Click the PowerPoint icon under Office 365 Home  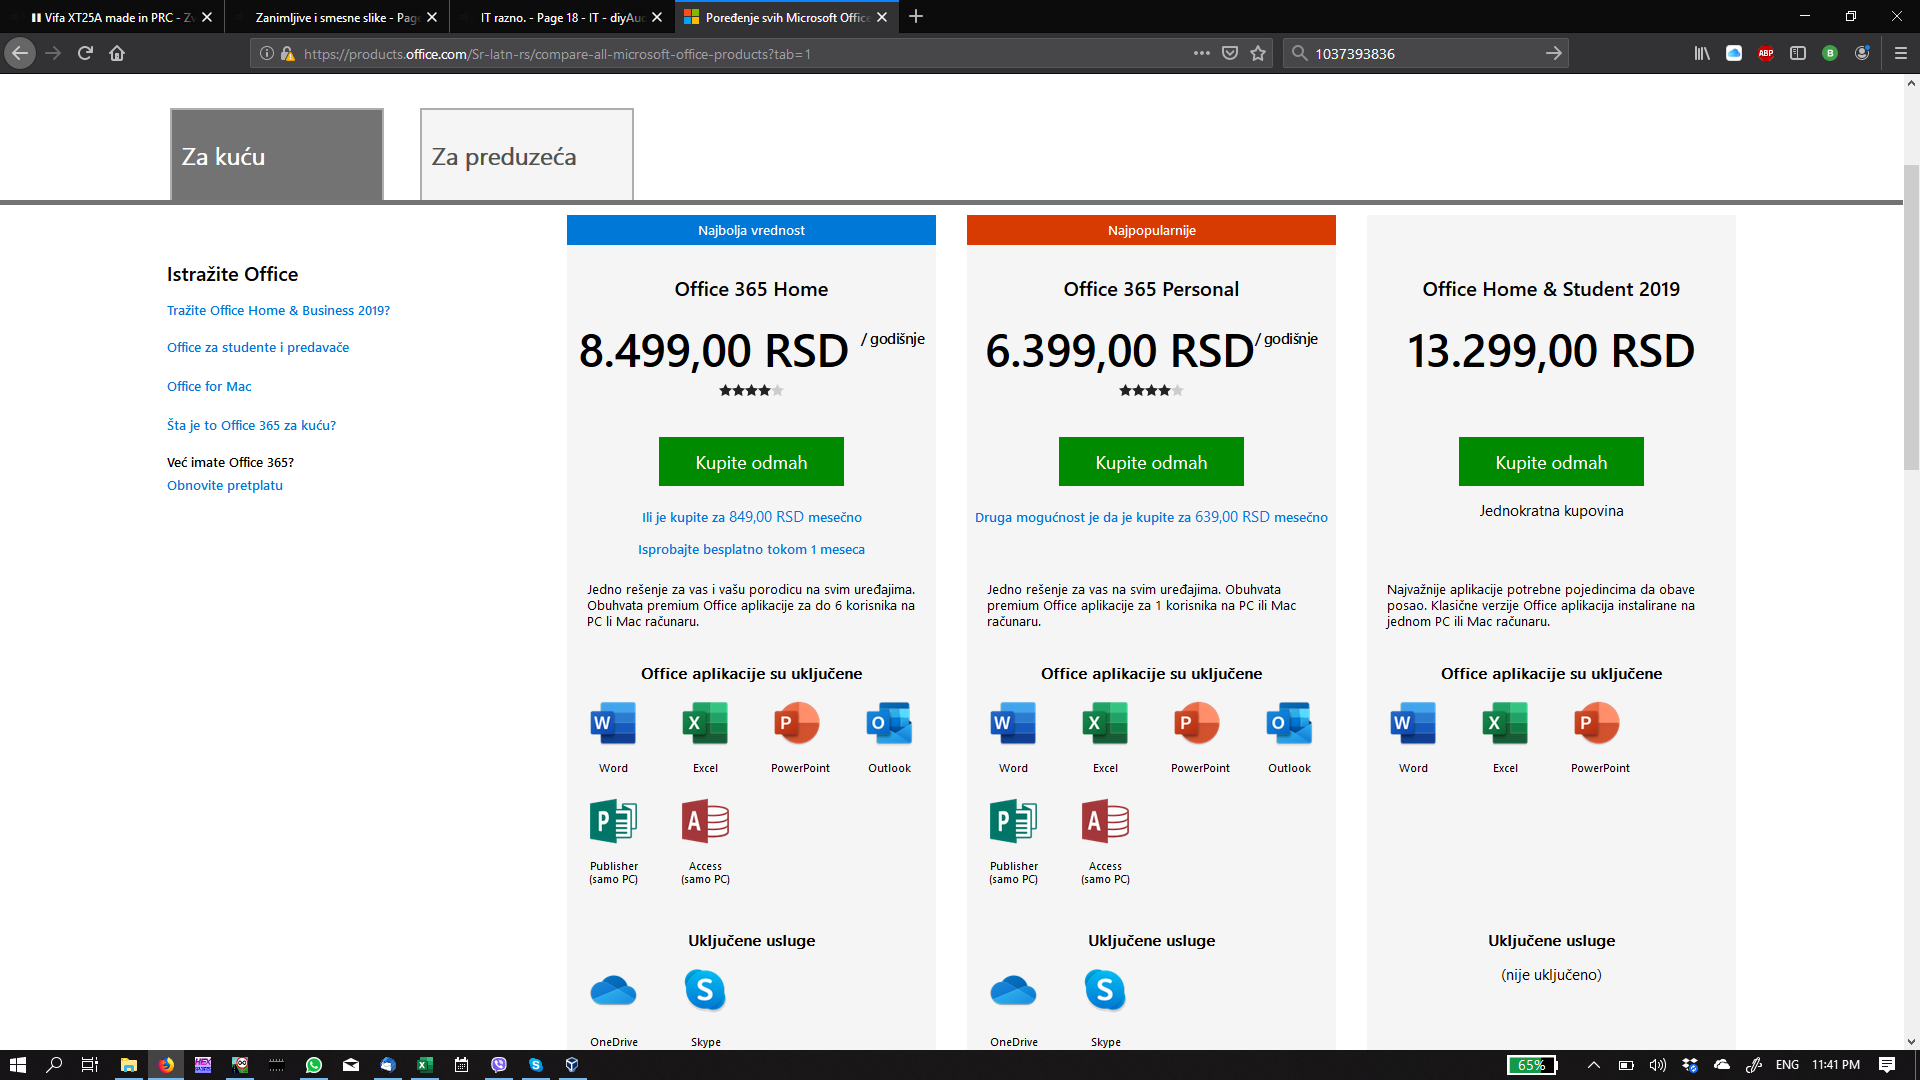tap(797, 723)
